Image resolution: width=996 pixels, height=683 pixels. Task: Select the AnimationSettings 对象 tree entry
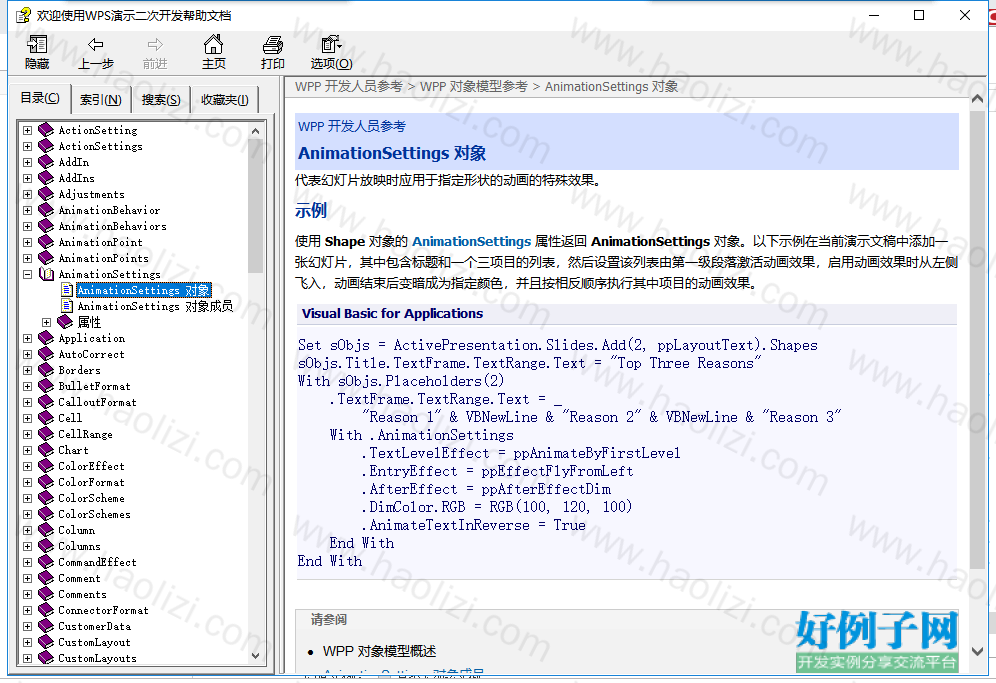coord(144,290)
